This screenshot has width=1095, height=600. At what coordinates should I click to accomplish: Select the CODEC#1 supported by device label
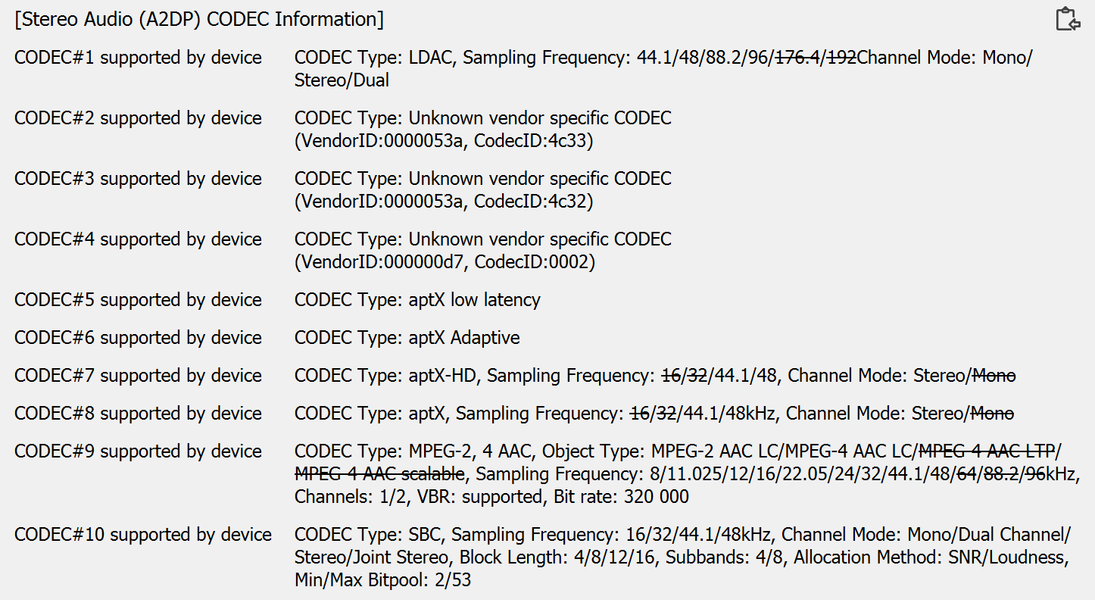tap(138, 58)
